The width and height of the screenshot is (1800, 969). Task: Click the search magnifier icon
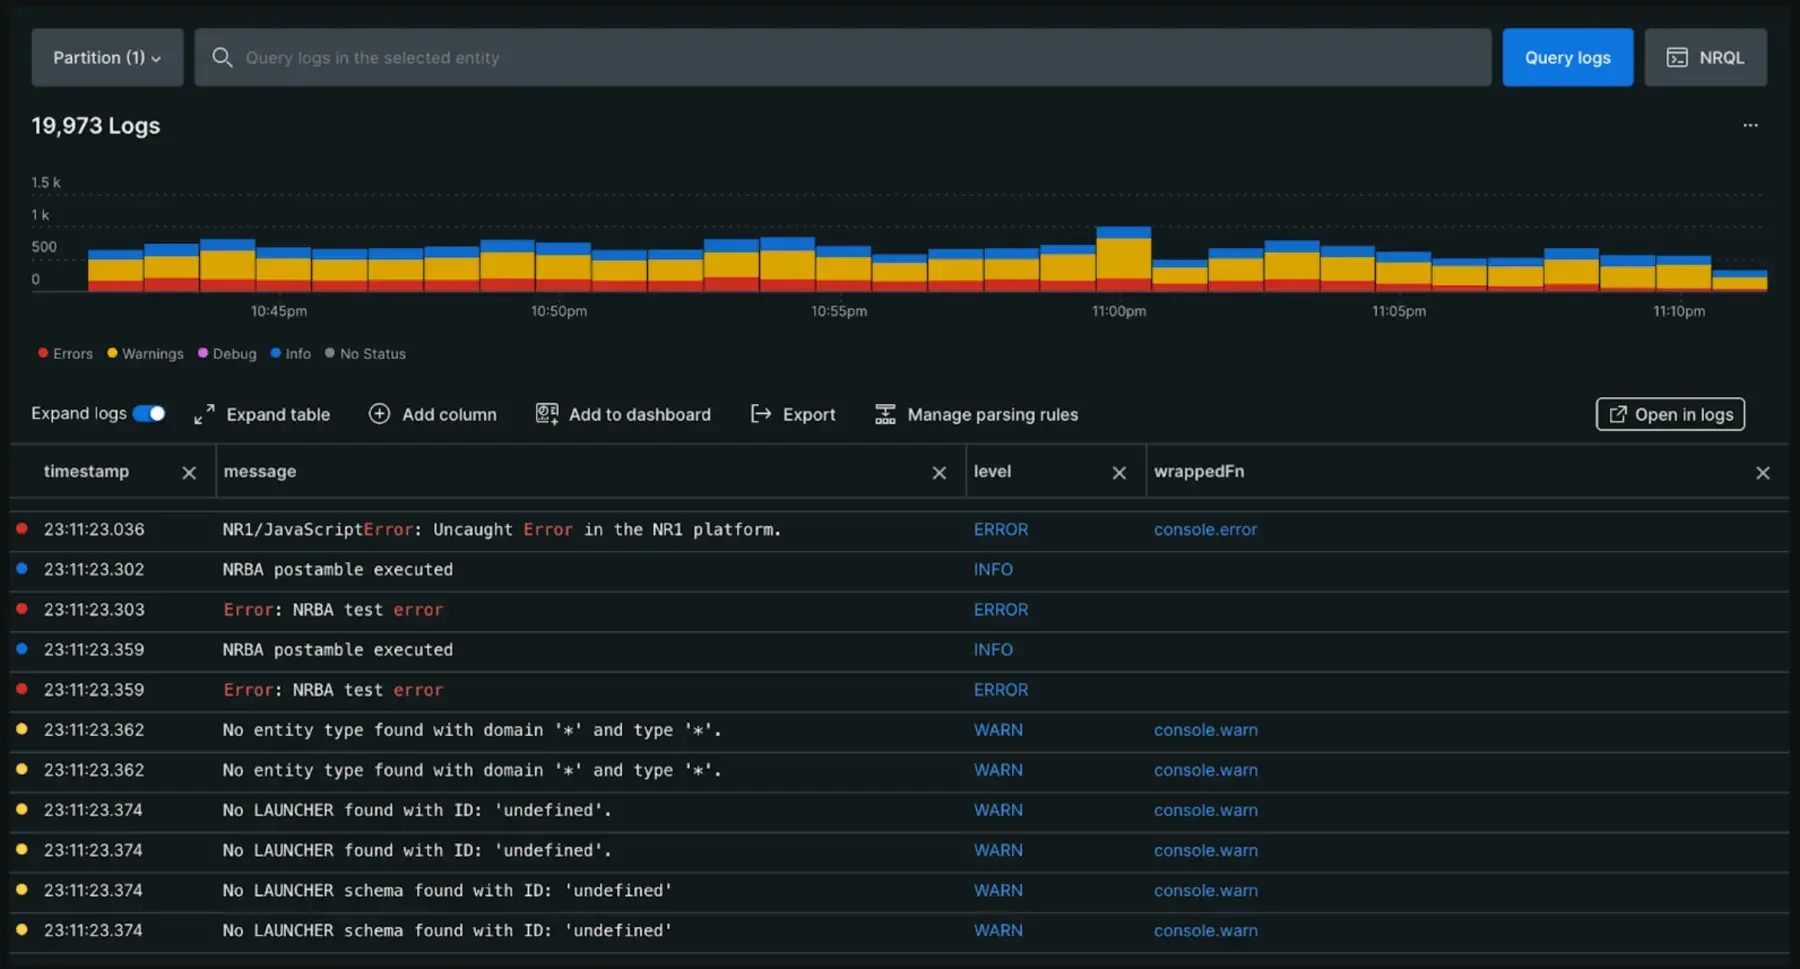click(x=222, y=57)
